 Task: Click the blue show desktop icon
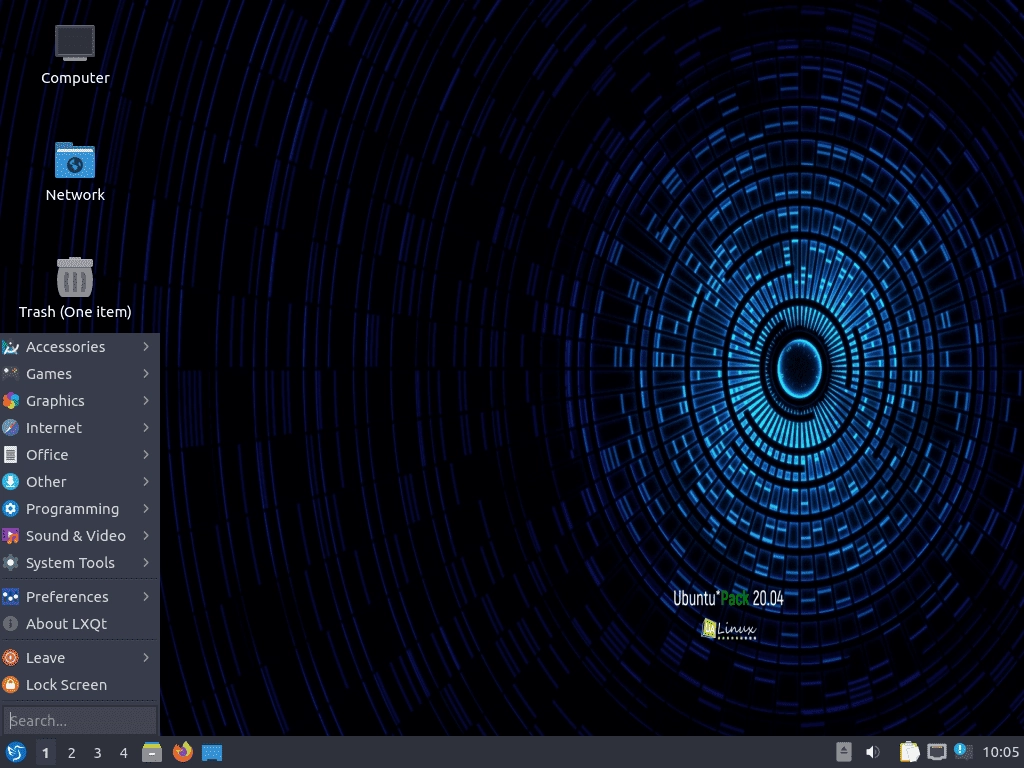(212, 753)
